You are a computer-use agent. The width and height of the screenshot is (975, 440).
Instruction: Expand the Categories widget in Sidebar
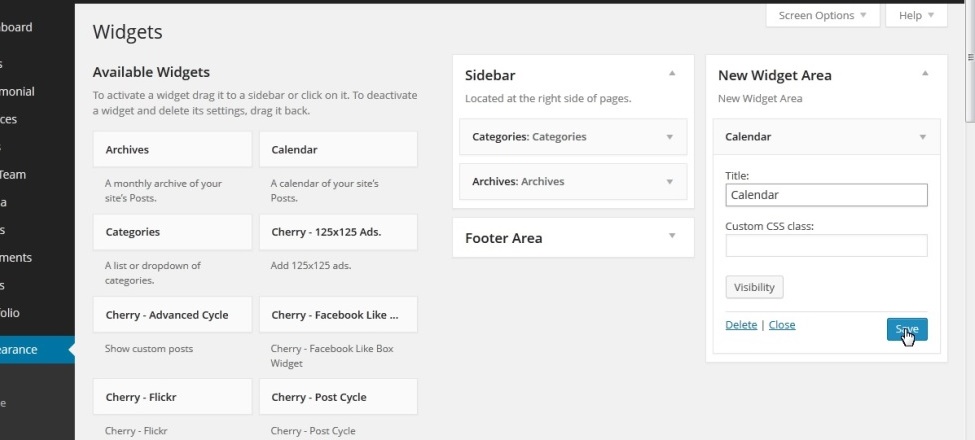click(669, 137)
